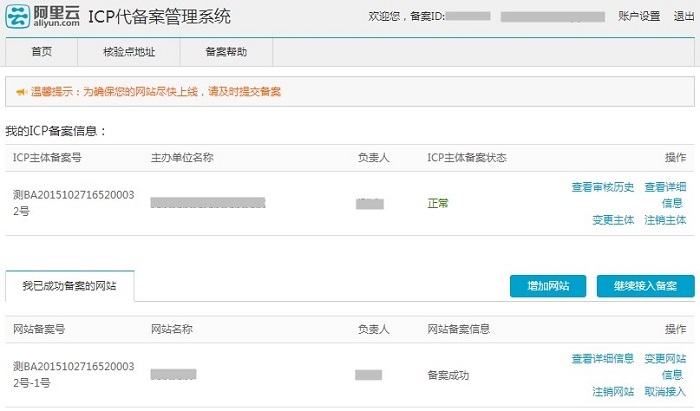Viewport: 700px width, 411px height.
Task: Open 查看详细信息 for the website
Action: (x=602, y=359)
